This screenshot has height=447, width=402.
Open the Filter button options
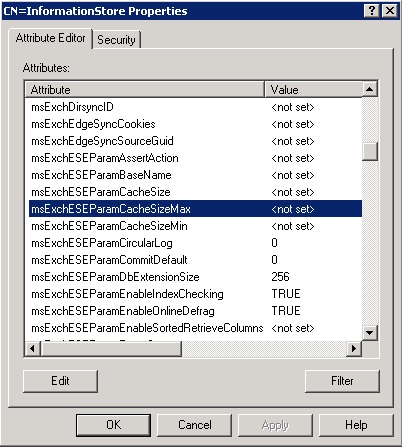(342, 381)
